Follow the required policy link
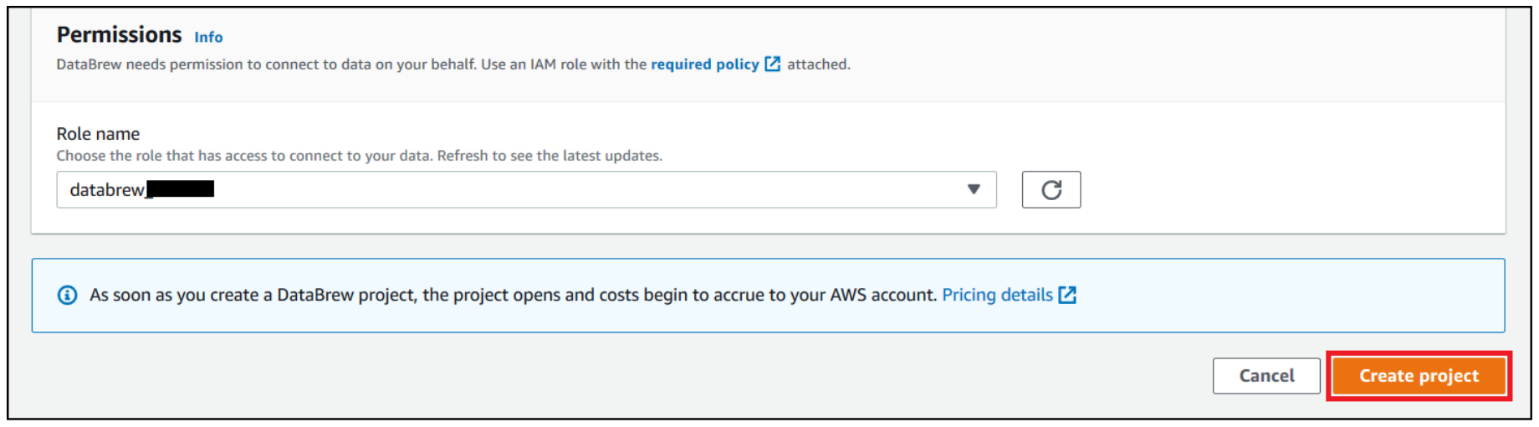Viewport: 1539px width, 427px height. pos(704,64)
